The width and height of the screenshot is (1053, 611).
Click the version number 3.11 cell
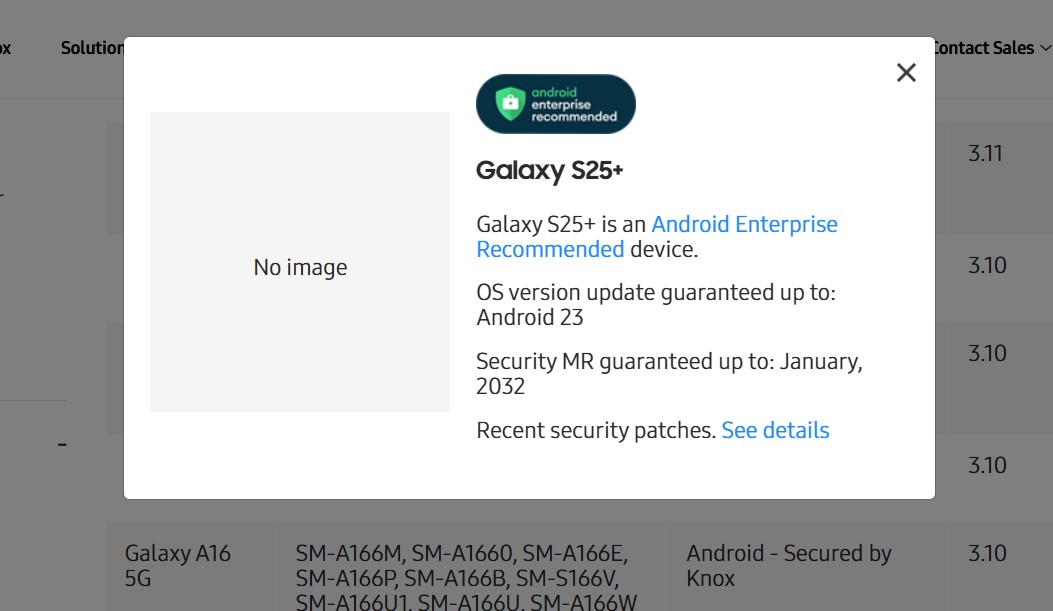click(983, 153)
